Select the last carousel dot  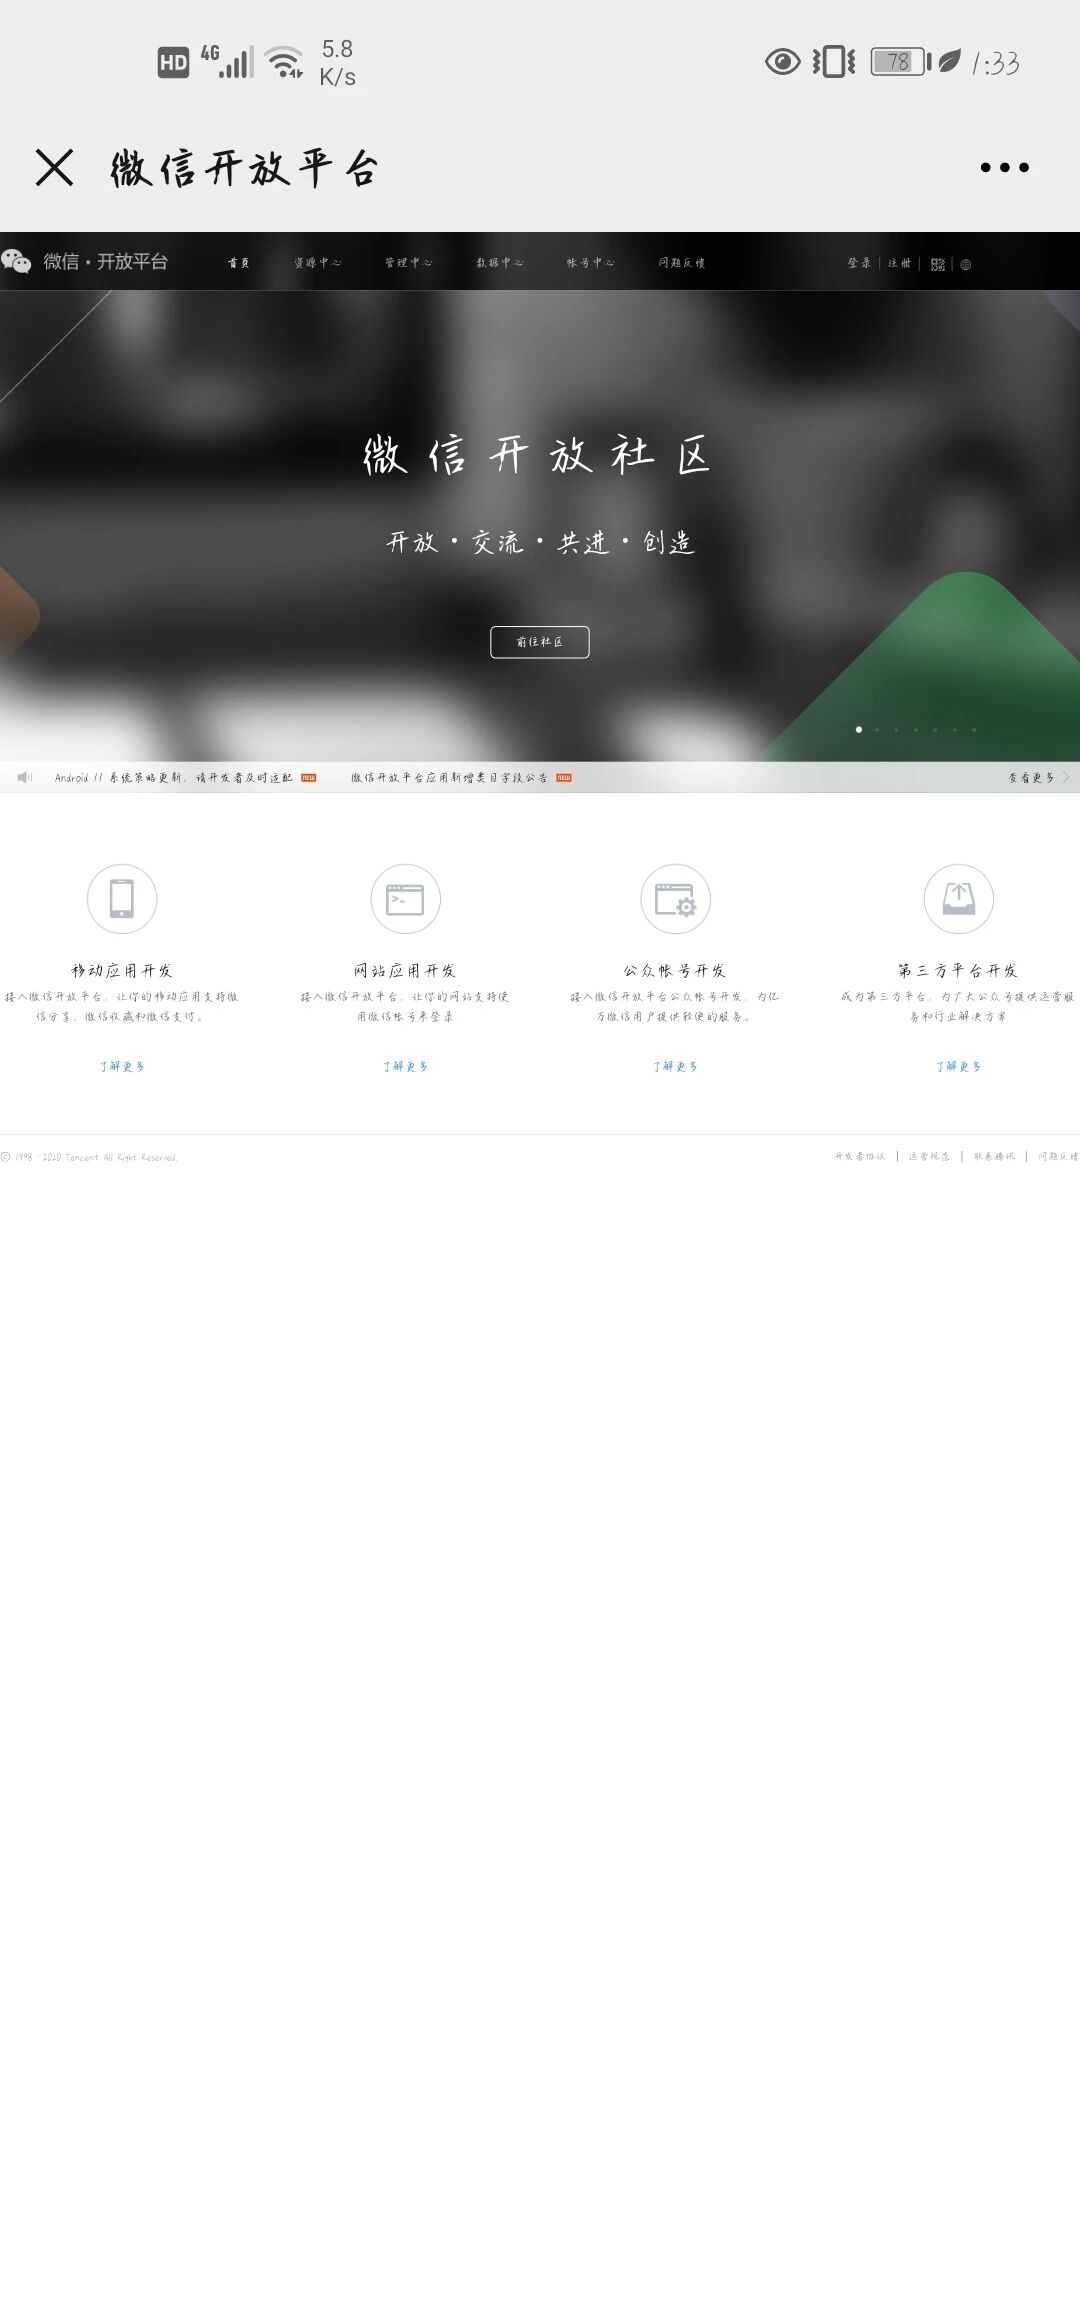974,729
